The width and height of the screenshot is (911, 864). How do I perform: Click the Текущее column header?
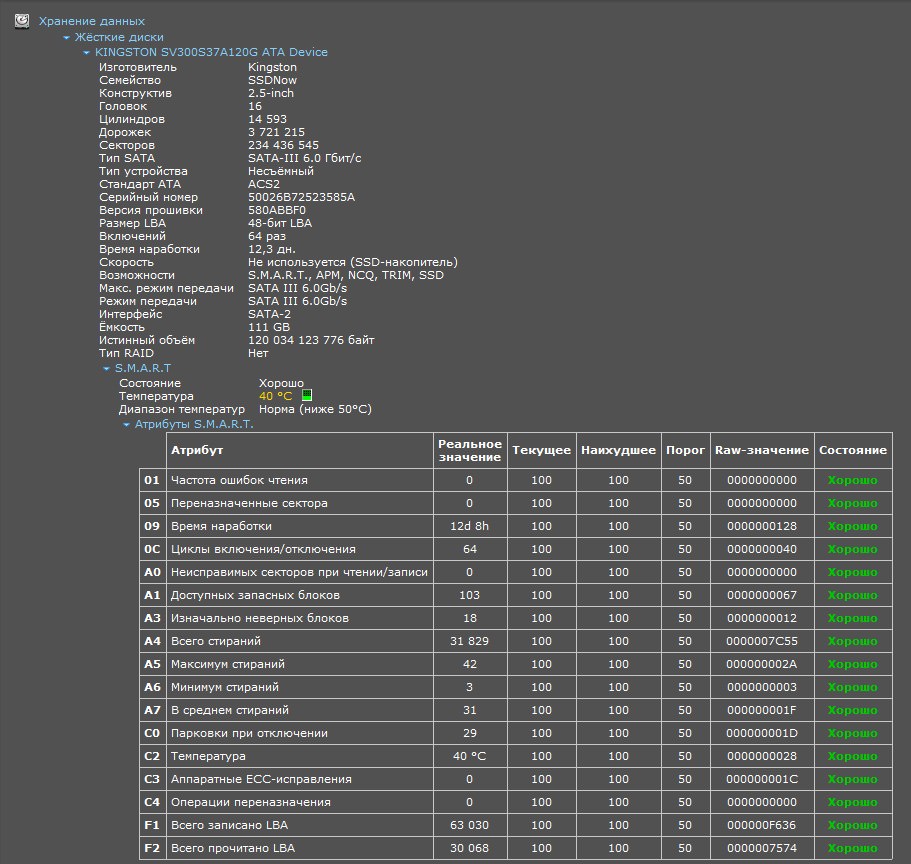541,450
